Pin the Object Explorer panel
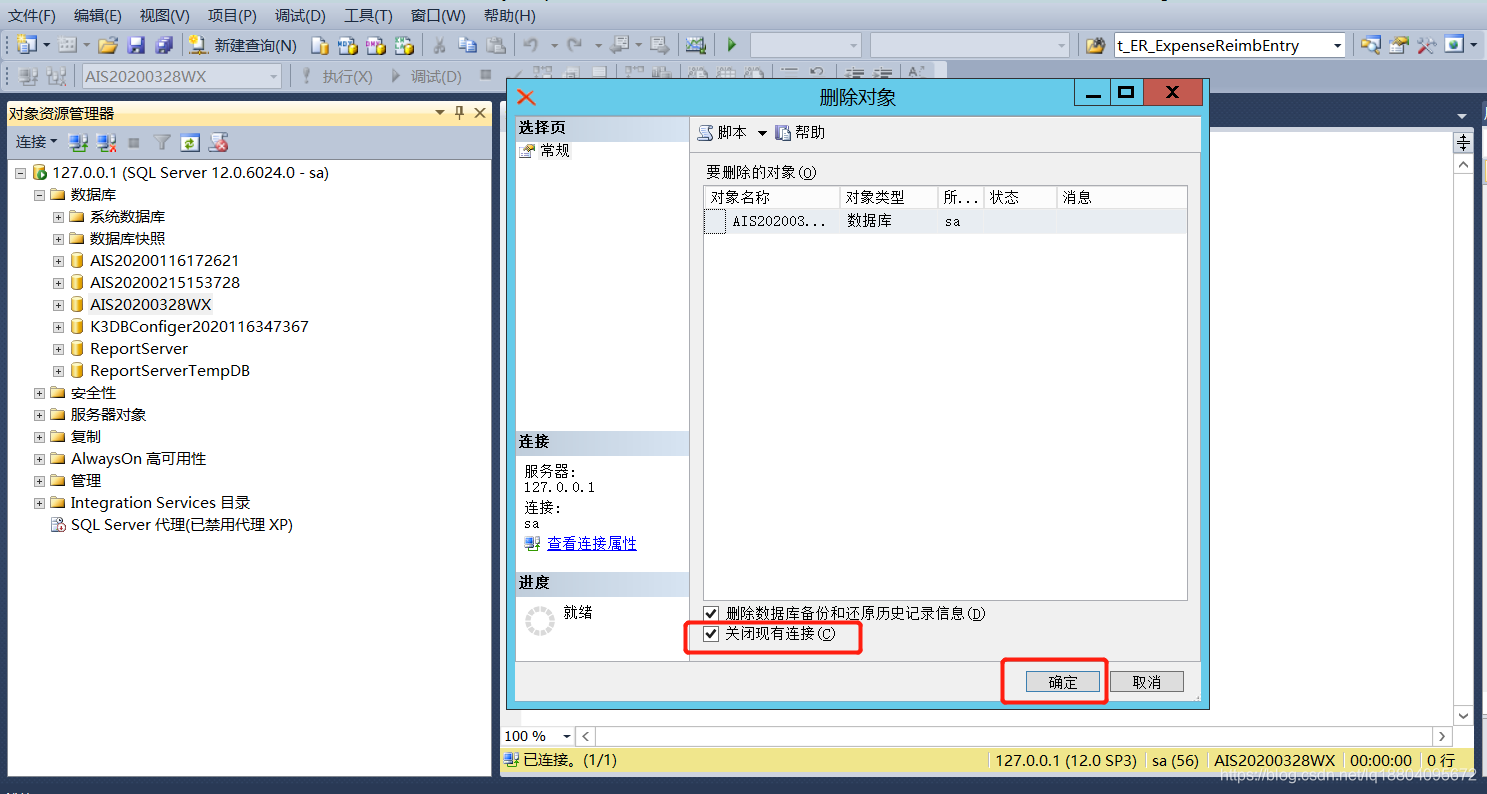This screenshot has height=794, width=1487. (x=460, y=113)
